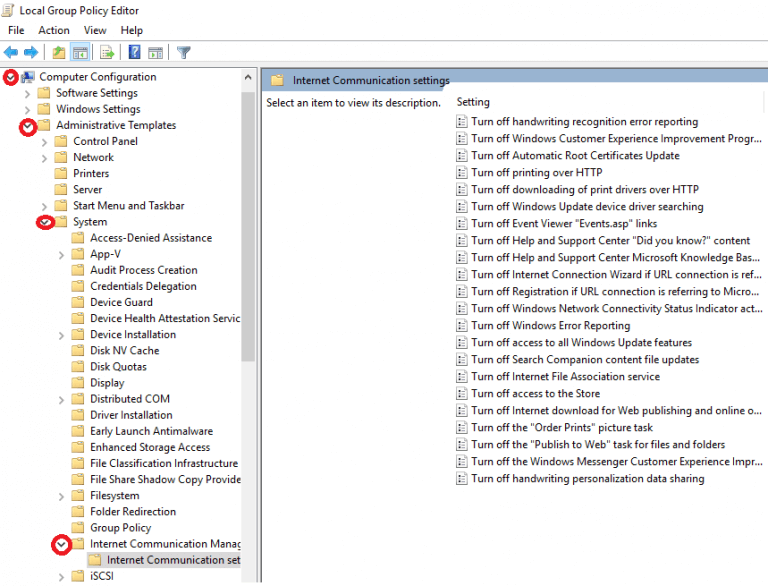
Task: Toggle the Show/Hide Action Pane icon
Action: (x=156, y=52)
